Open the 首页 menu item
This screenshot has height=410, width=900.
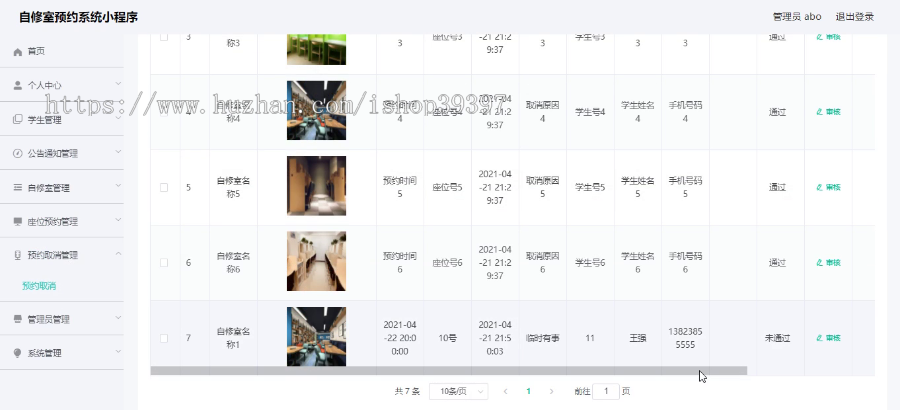point(61,52)
